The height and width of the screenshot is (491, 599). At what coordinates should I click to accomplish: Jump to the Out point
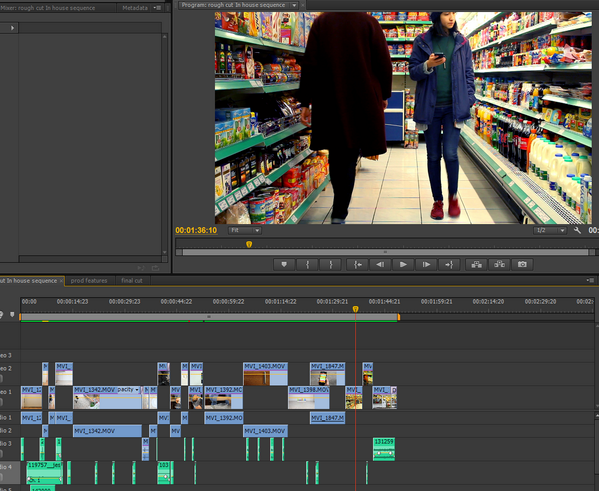(449, 264)
